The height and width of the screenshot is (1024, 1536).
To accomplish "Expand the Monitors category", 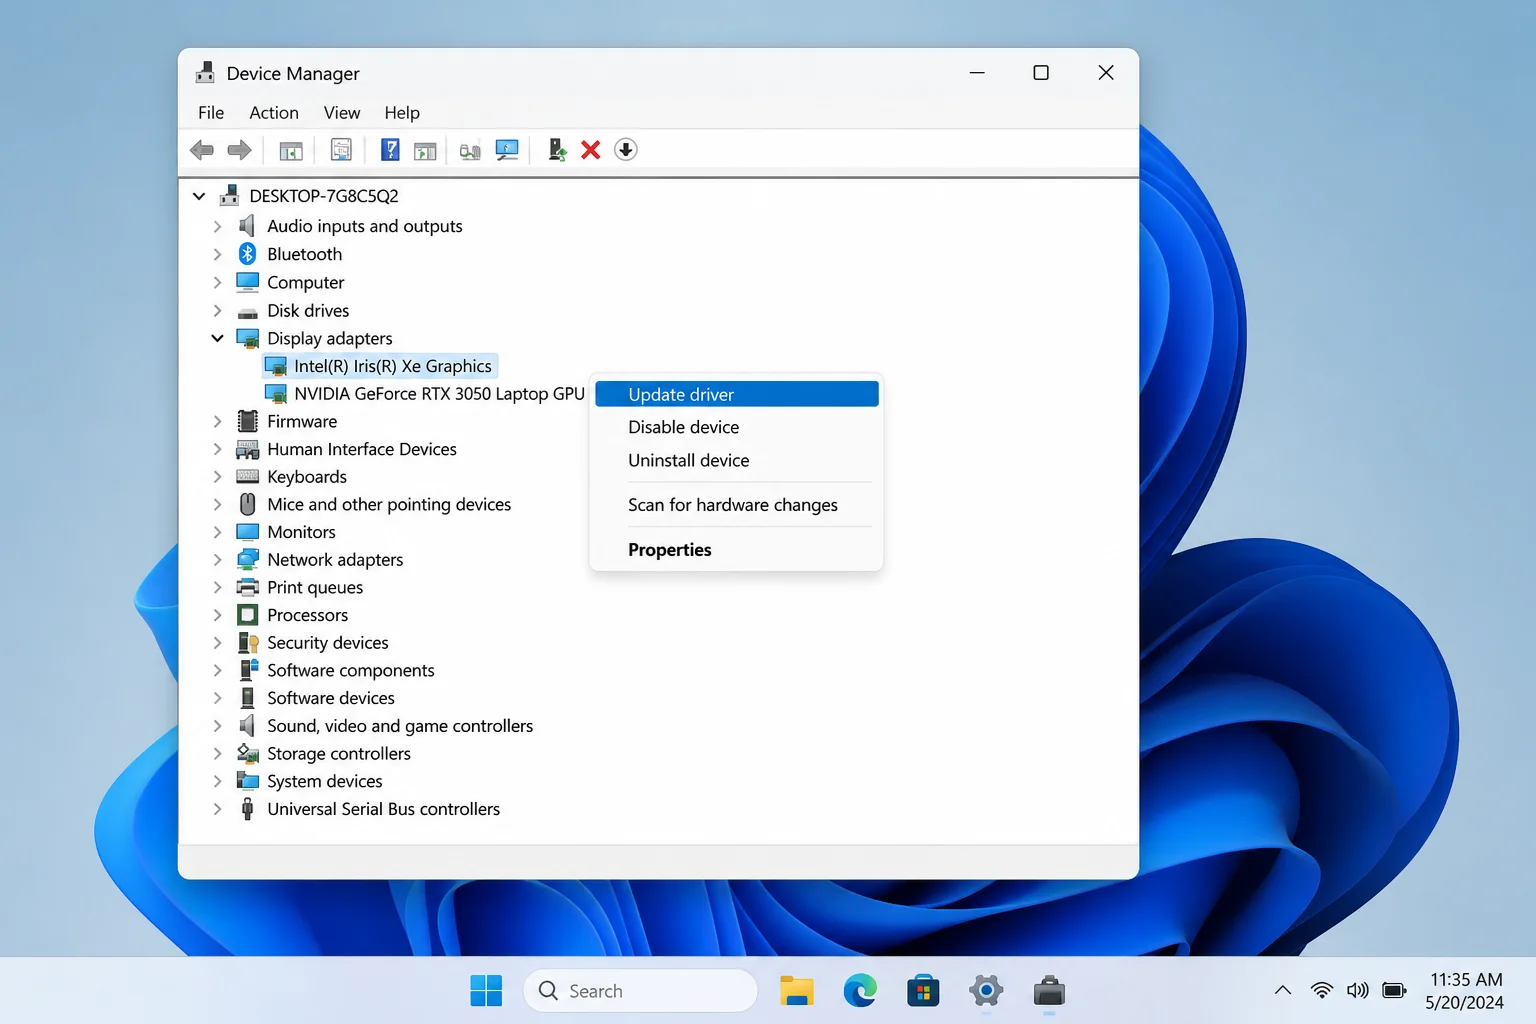I will tap(217, 532).
